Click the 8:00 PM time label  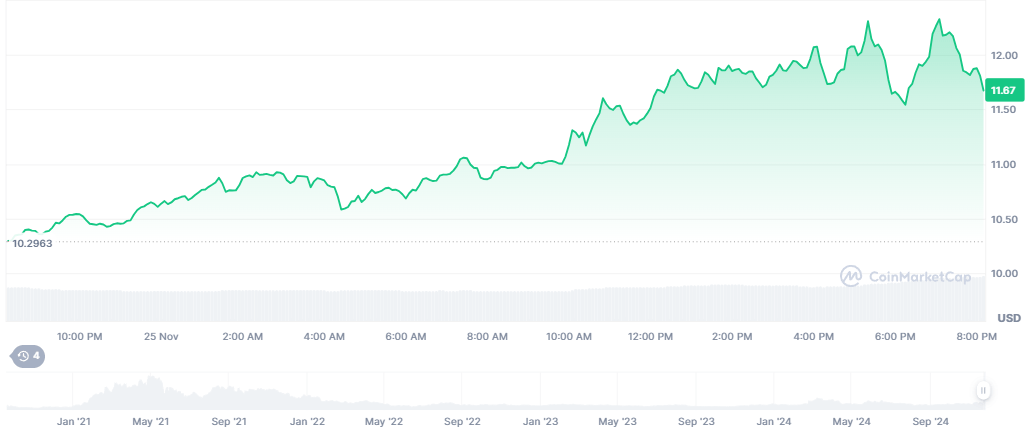tap(977, 337)
